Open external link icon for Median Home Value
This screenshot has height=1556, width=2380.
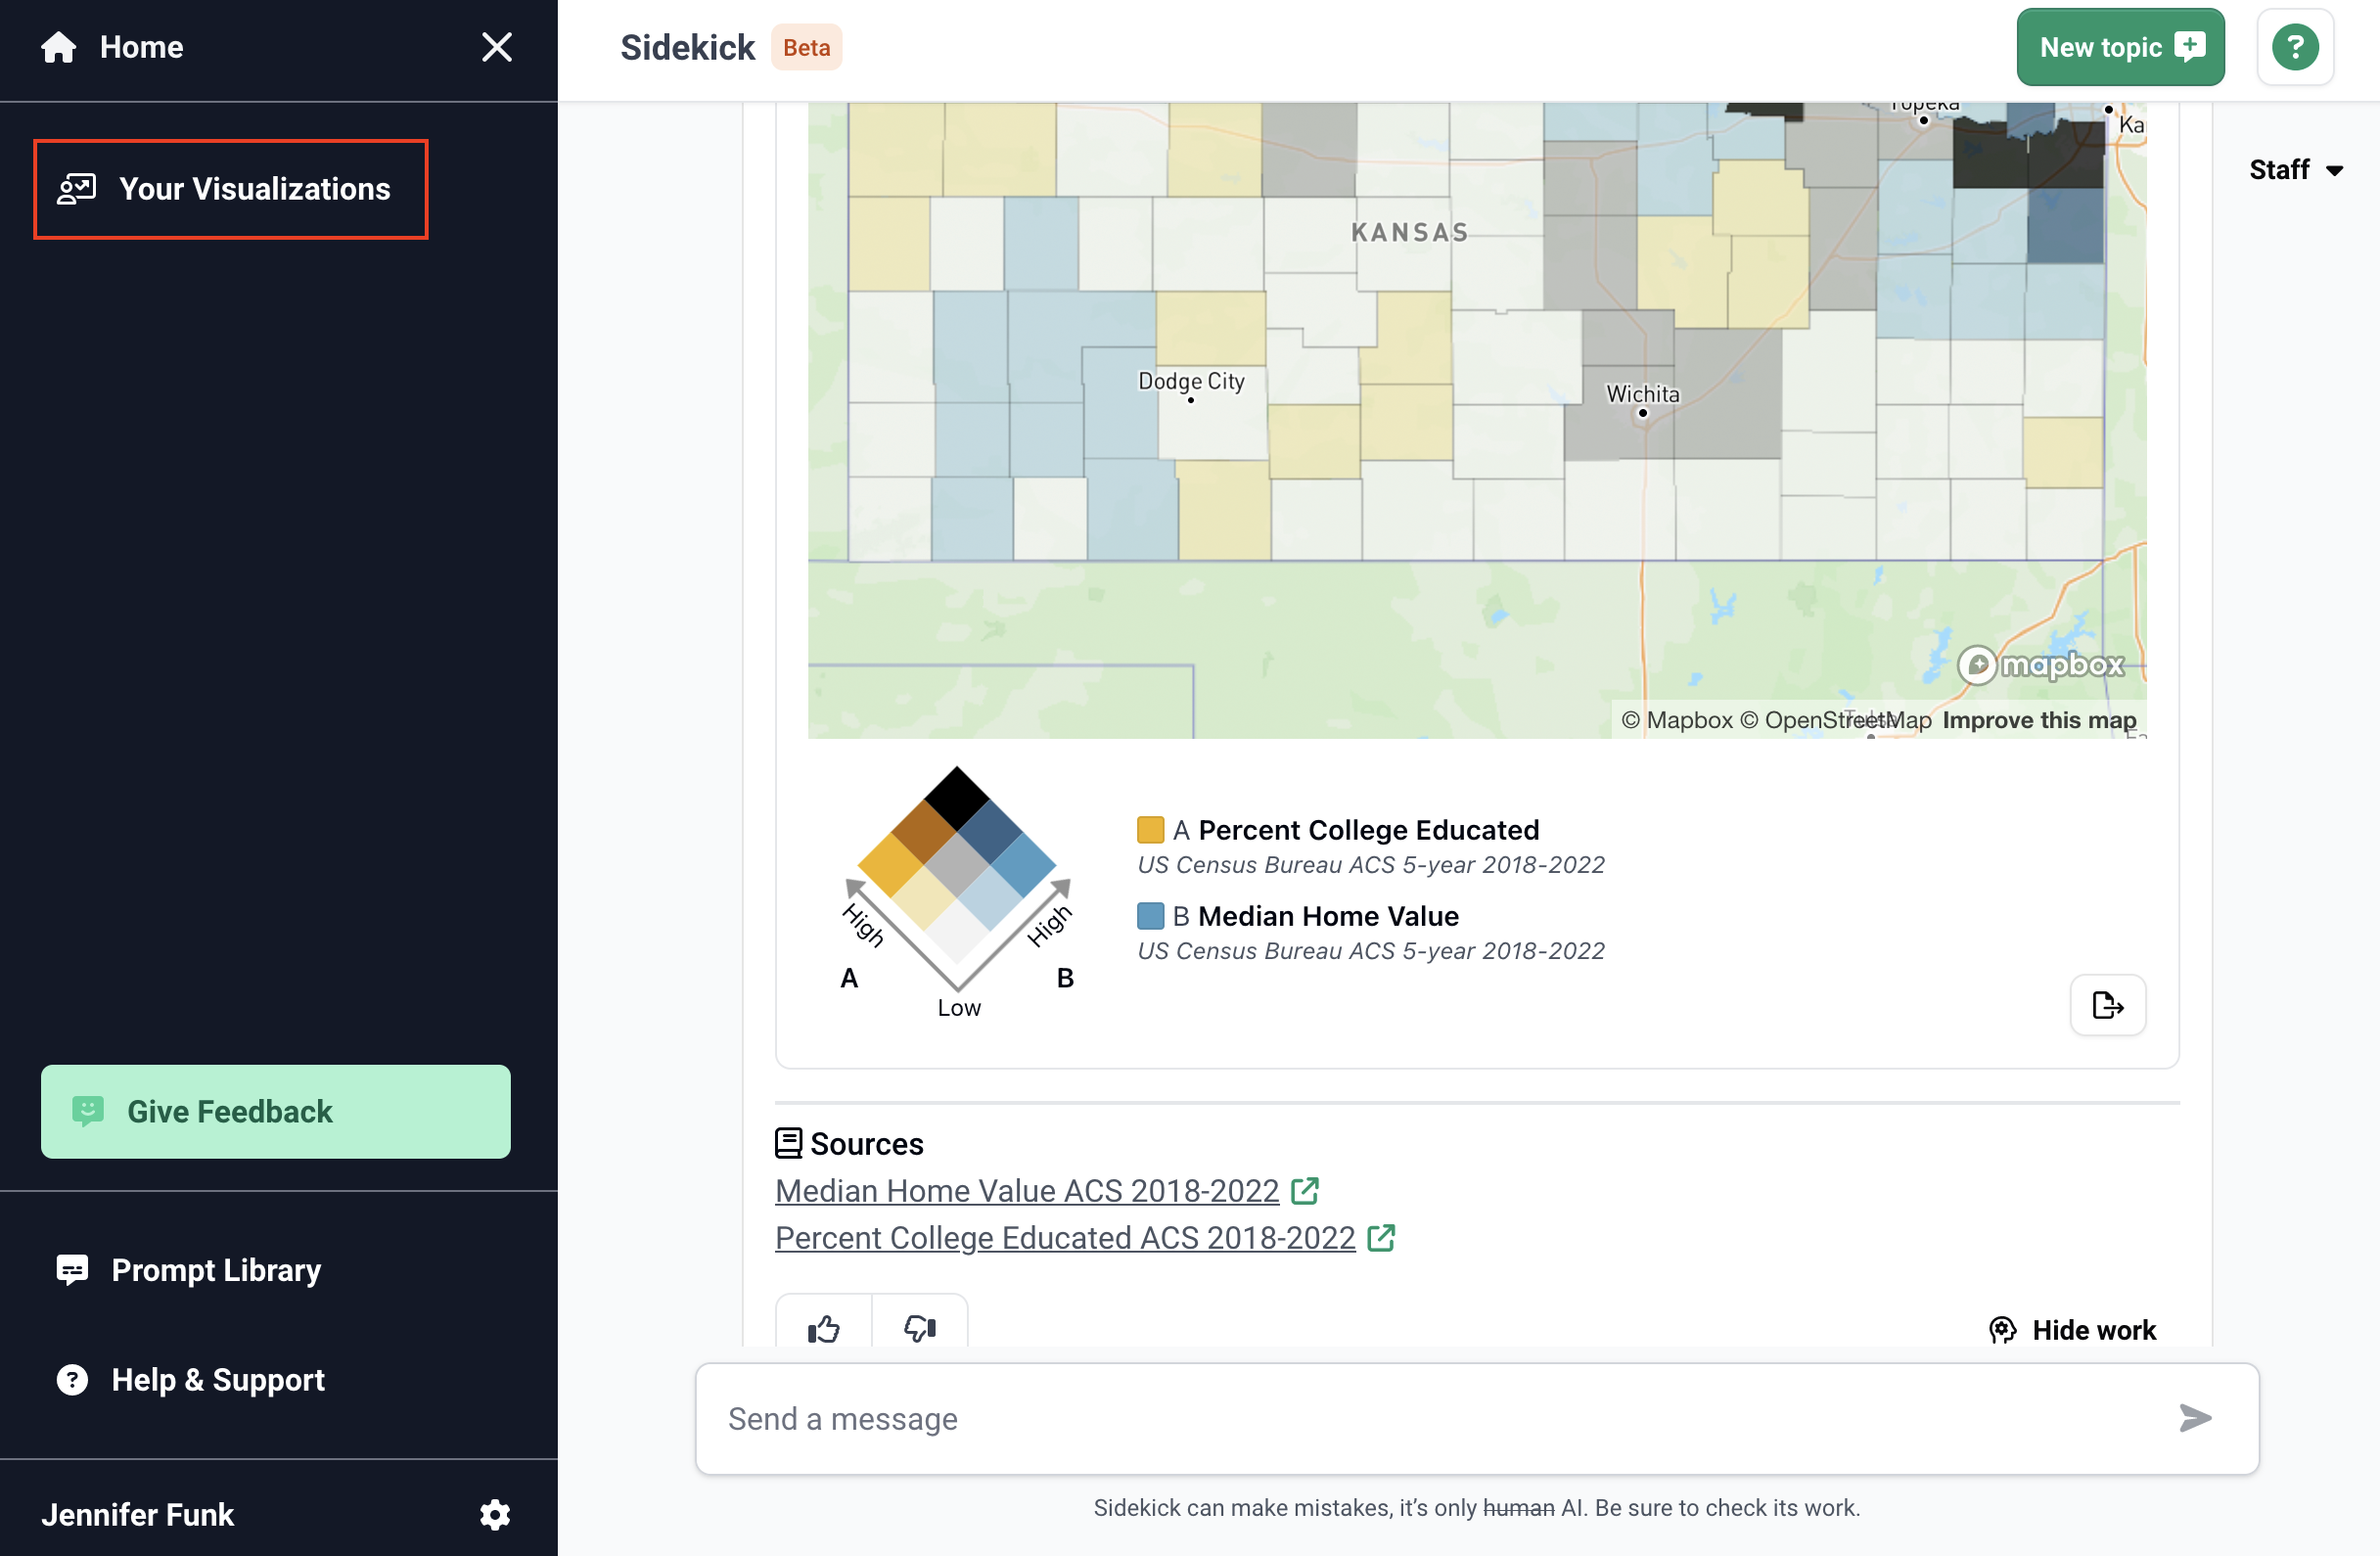pos(1304,1190)
